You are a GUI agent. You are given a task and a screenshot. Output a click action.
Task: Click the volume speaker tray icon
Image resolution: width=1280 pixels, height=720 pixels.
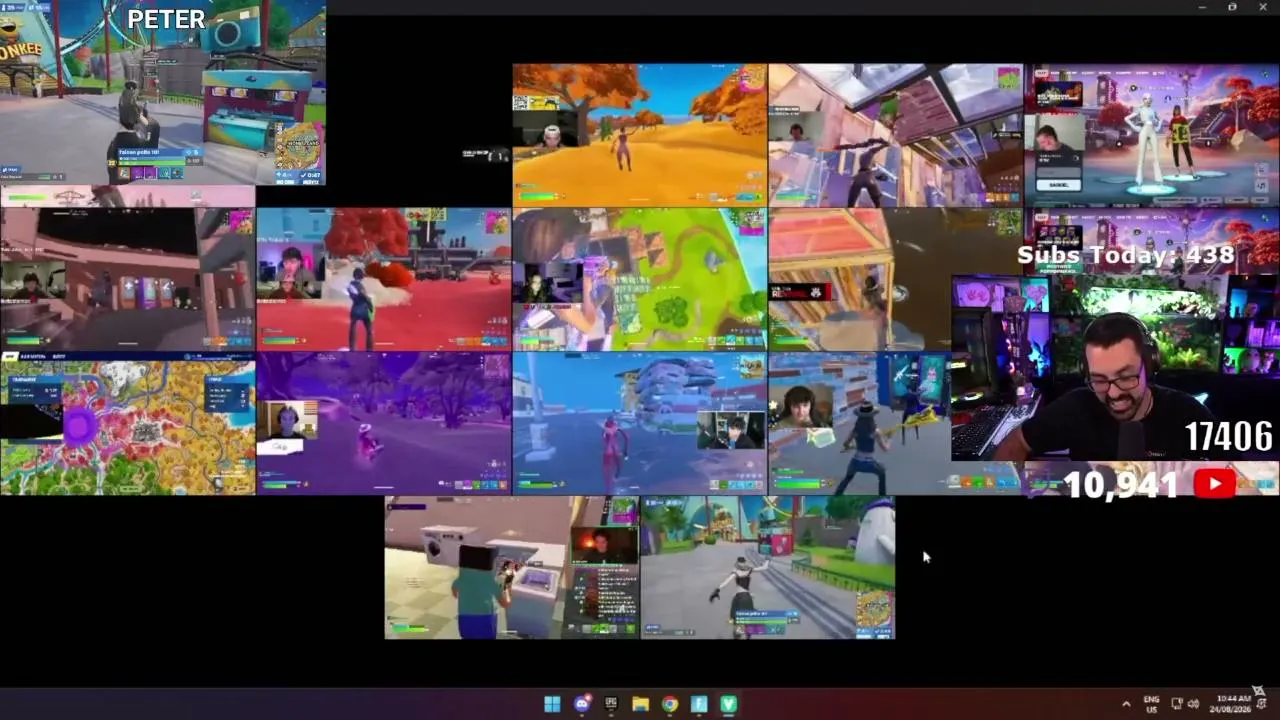click(x=1193, y=704)
